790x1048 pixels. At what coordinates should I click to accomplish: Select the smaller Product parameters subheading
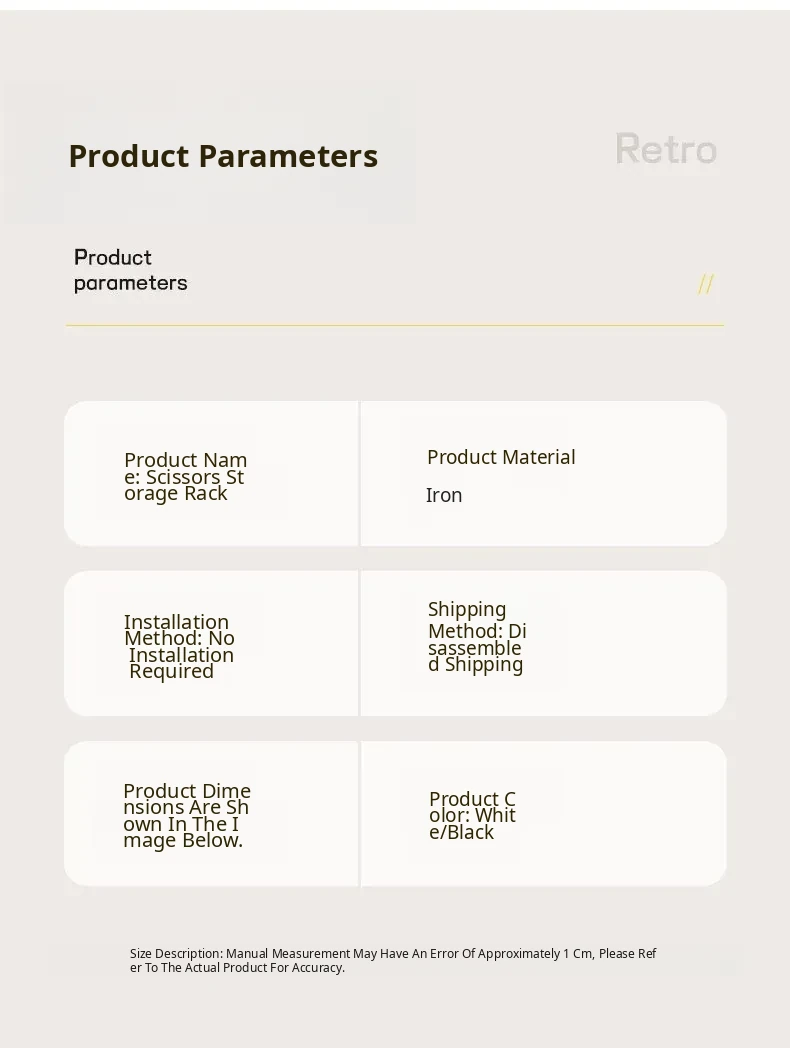(x=130, y=270)
